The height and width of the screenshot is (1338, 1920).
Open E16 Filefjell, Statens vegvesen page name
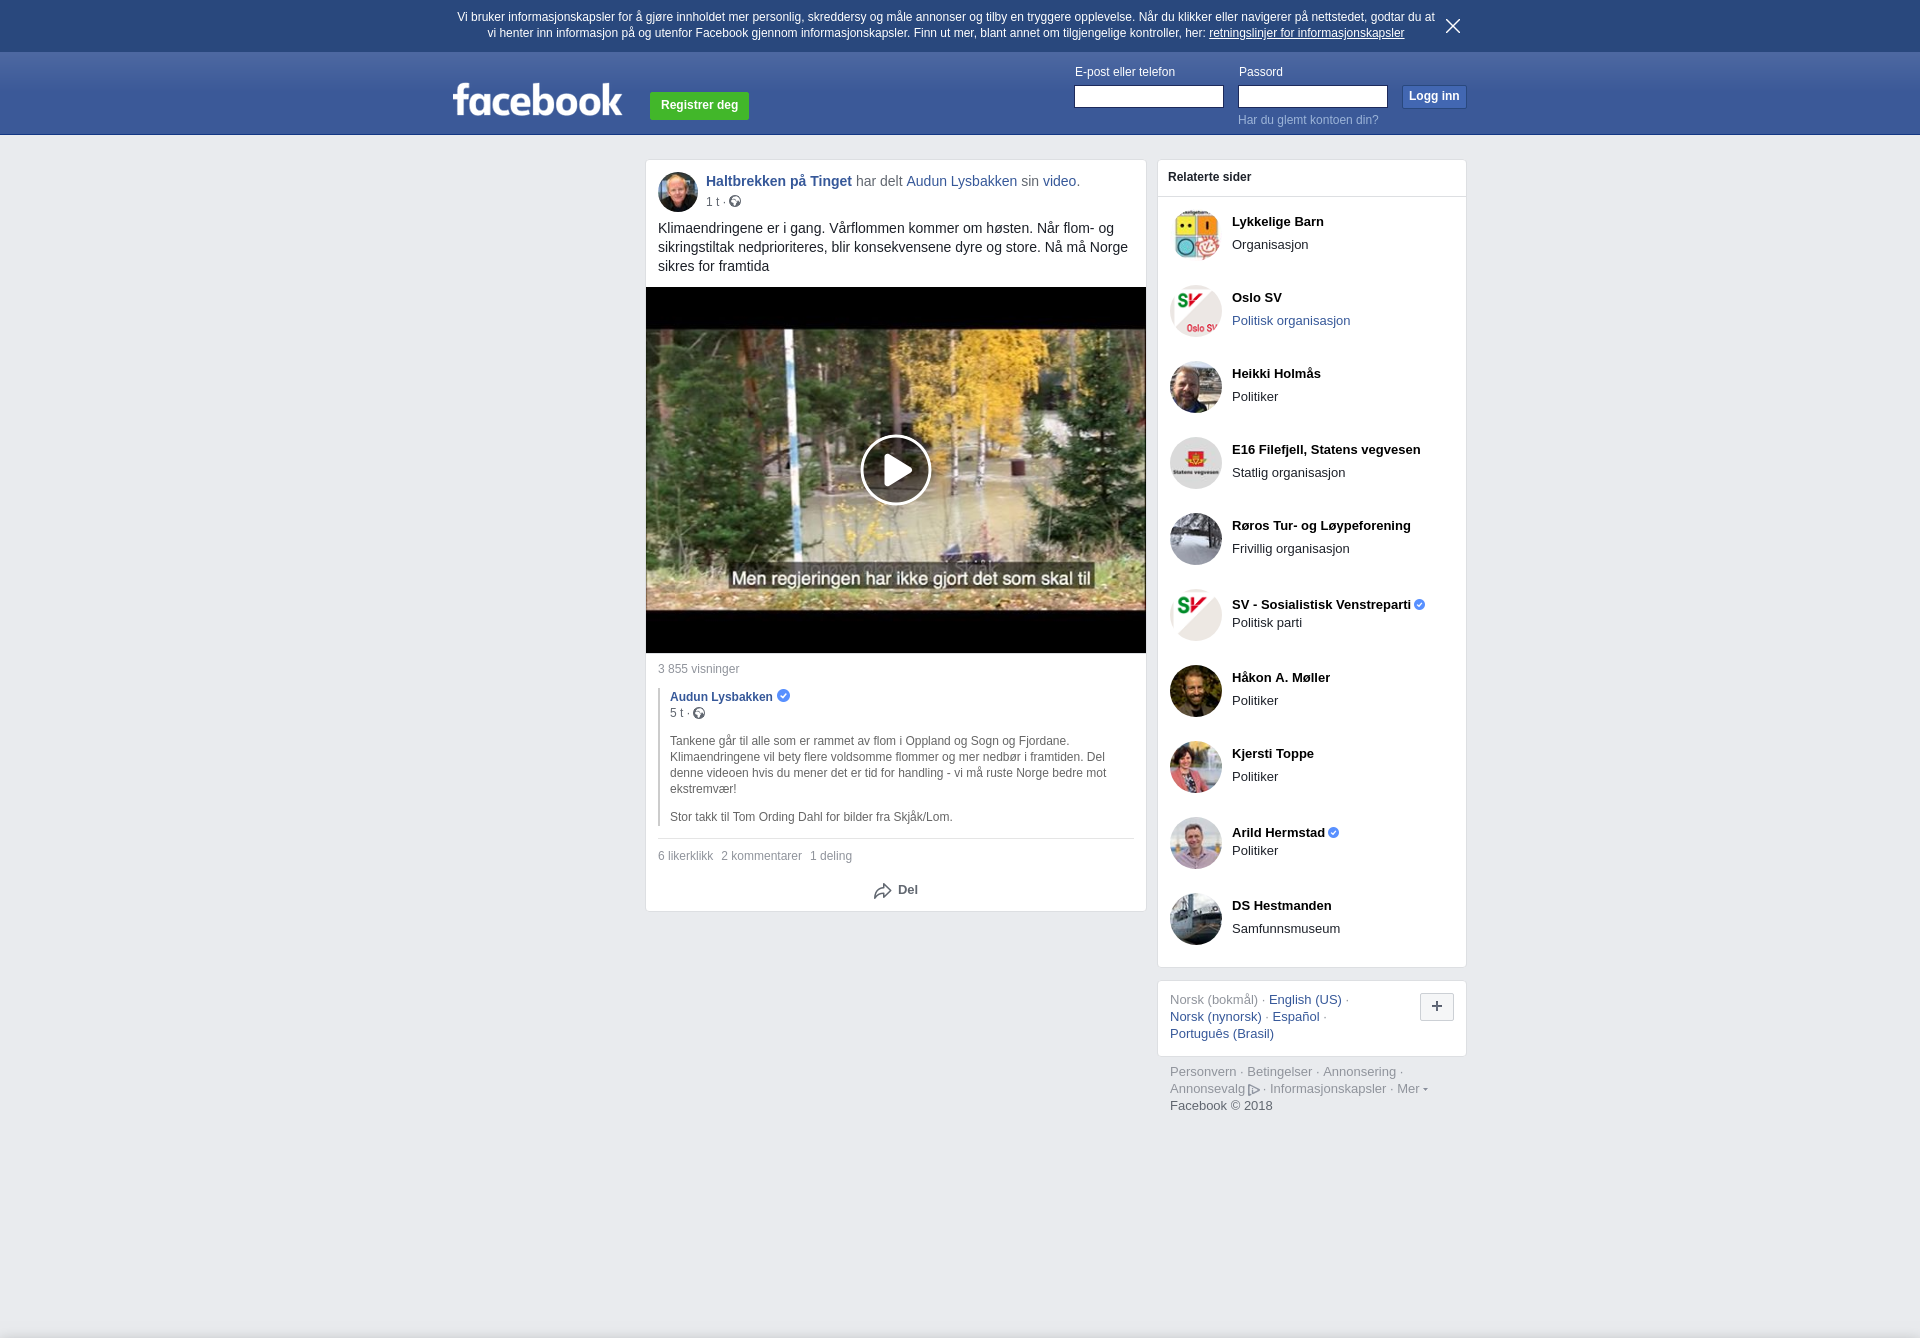click(x=1326, y=450)
